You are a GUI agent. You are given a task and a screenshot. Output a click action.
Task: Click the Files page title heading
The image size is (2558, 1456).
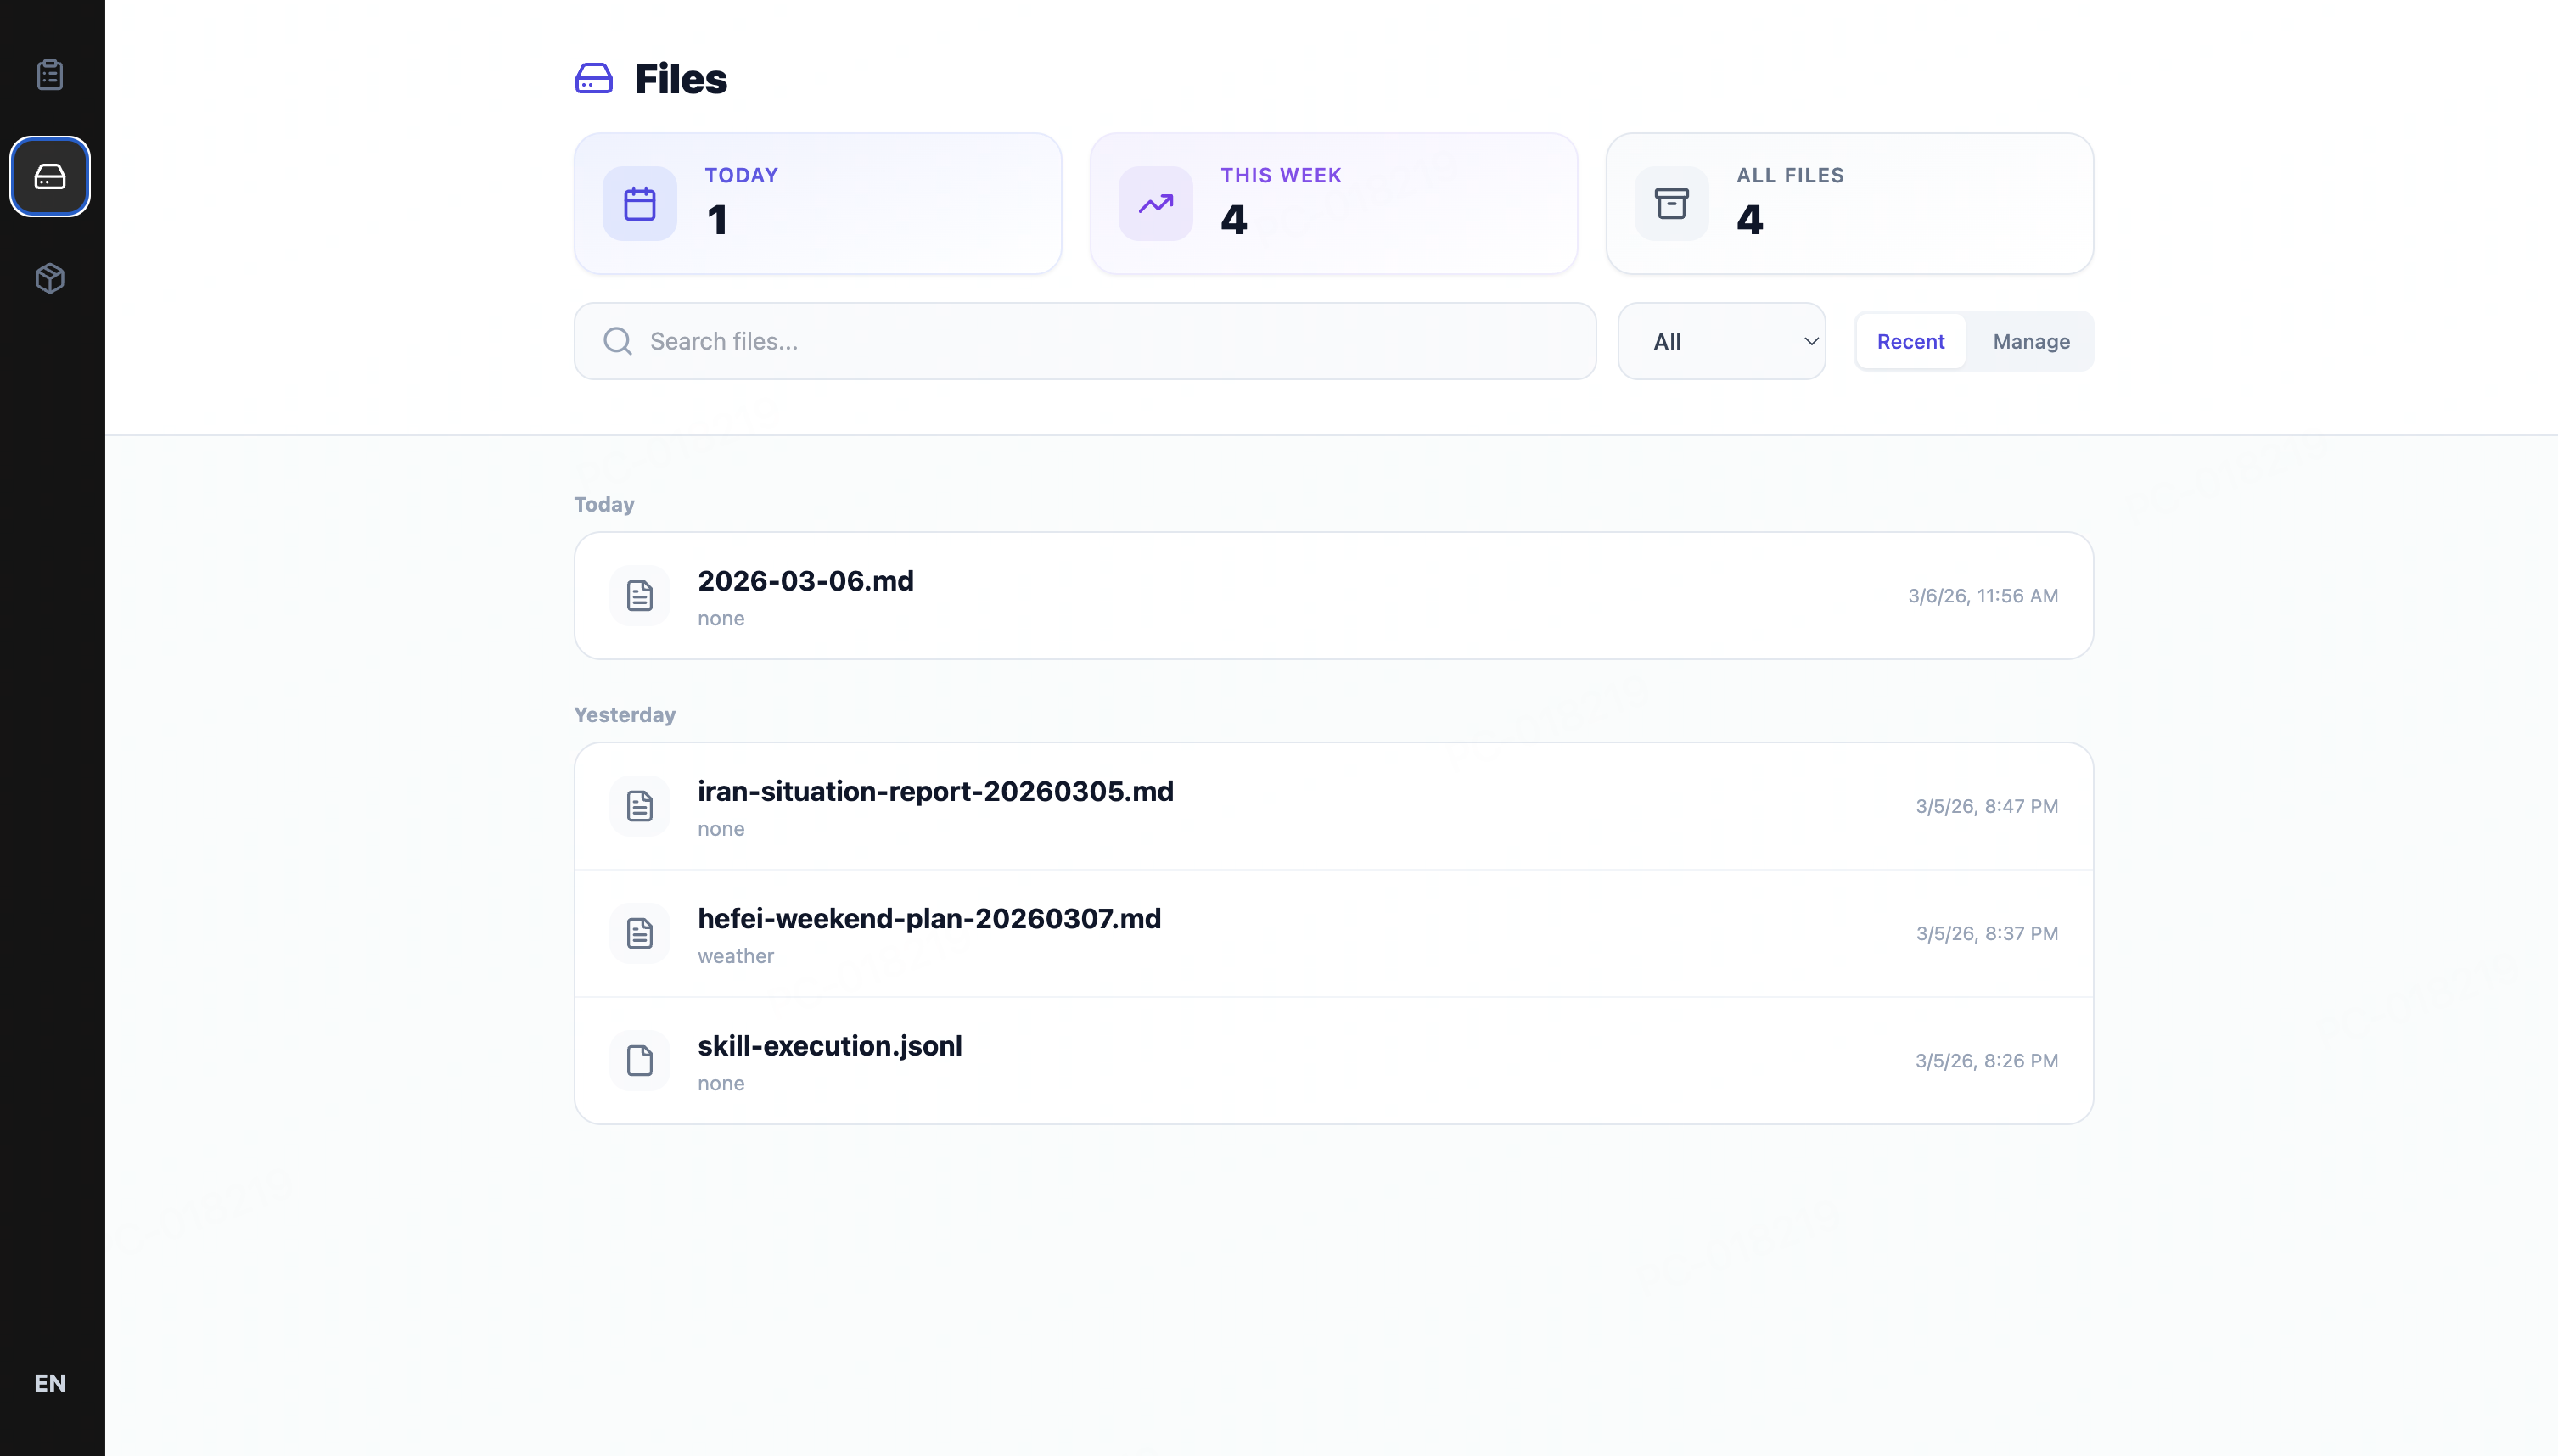pyautogui.click(x=681, y=79)
